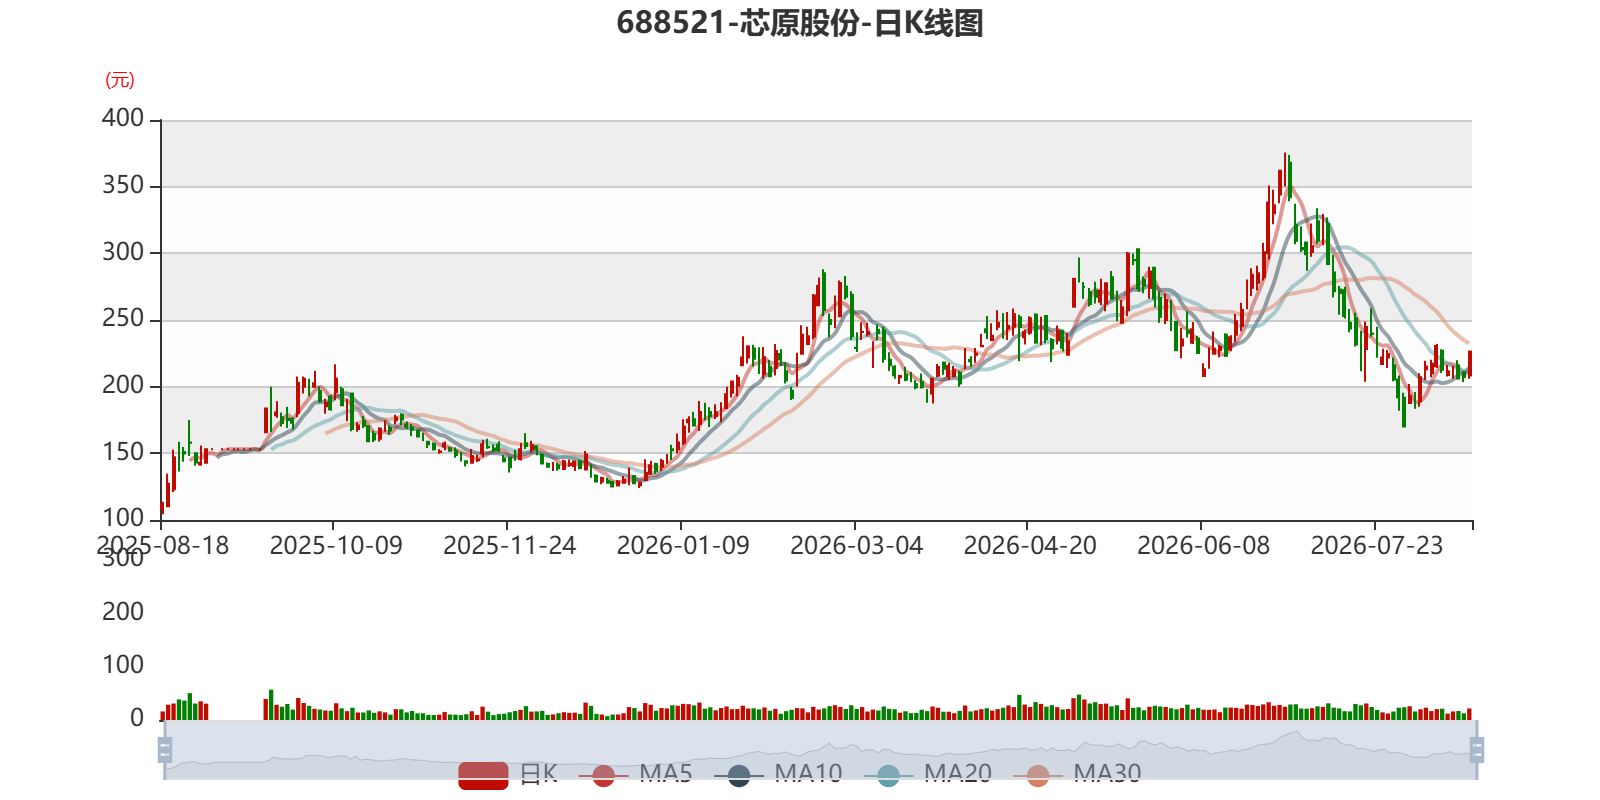This screenshot has height=800, width=1600.
Task: Toggle the 日K red legend icon
Action: coord(484,775)
